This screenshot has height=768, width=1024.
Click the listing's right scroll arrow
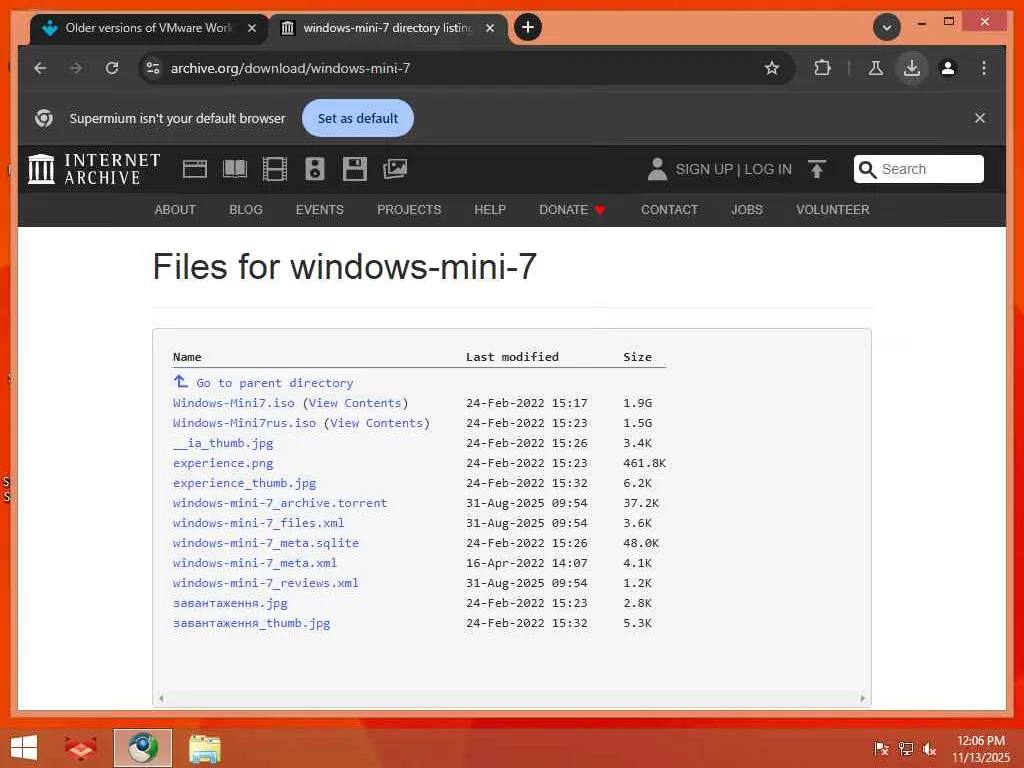pos(862,698)
